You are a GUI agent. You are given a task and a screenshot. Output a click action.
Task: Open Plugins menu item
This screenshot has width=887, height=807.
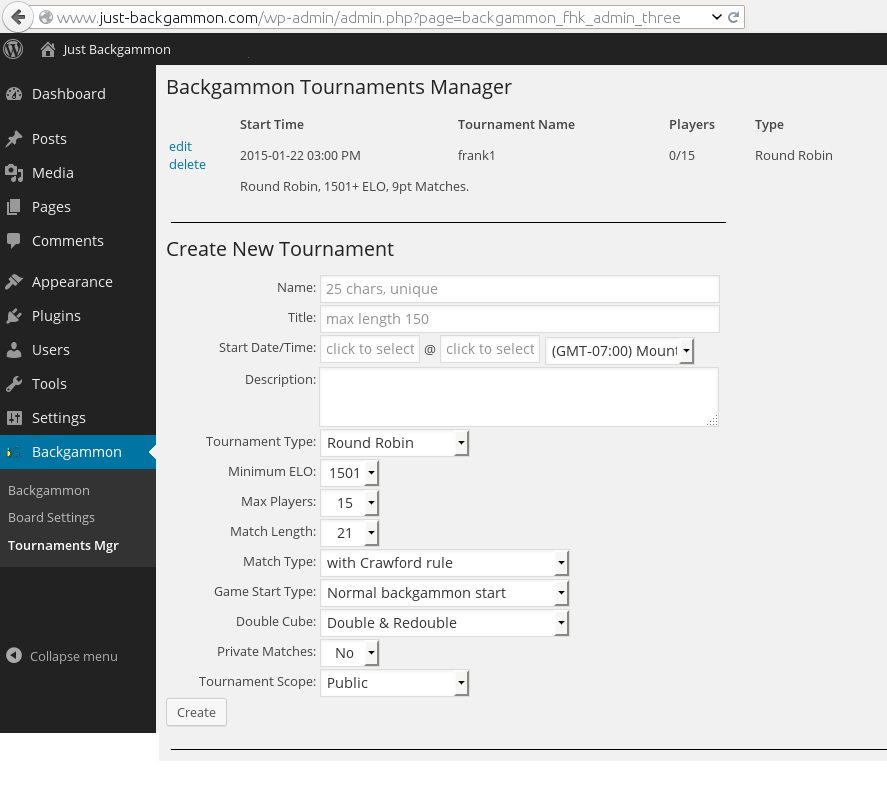point(56,316)
